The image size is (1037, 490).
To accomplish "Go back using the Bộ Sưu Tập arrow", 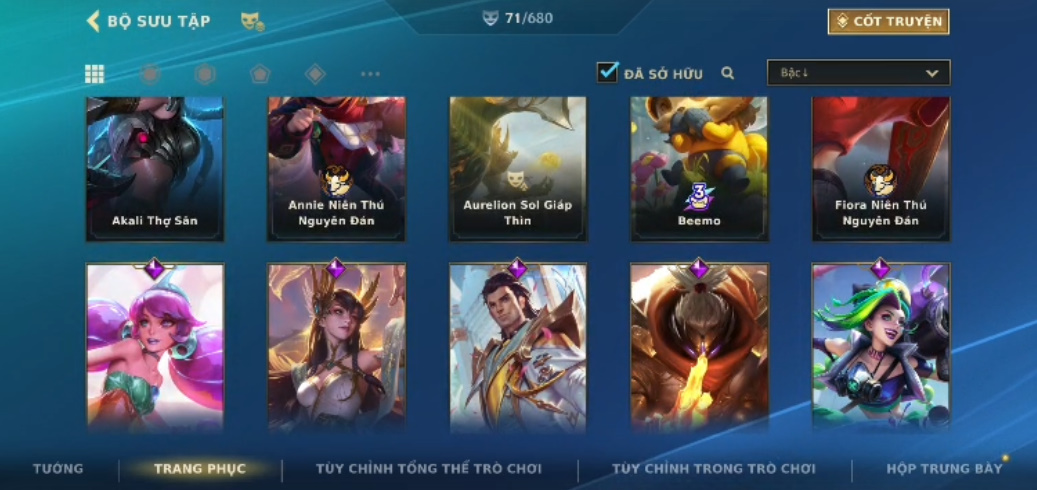I will coord(93,21).
